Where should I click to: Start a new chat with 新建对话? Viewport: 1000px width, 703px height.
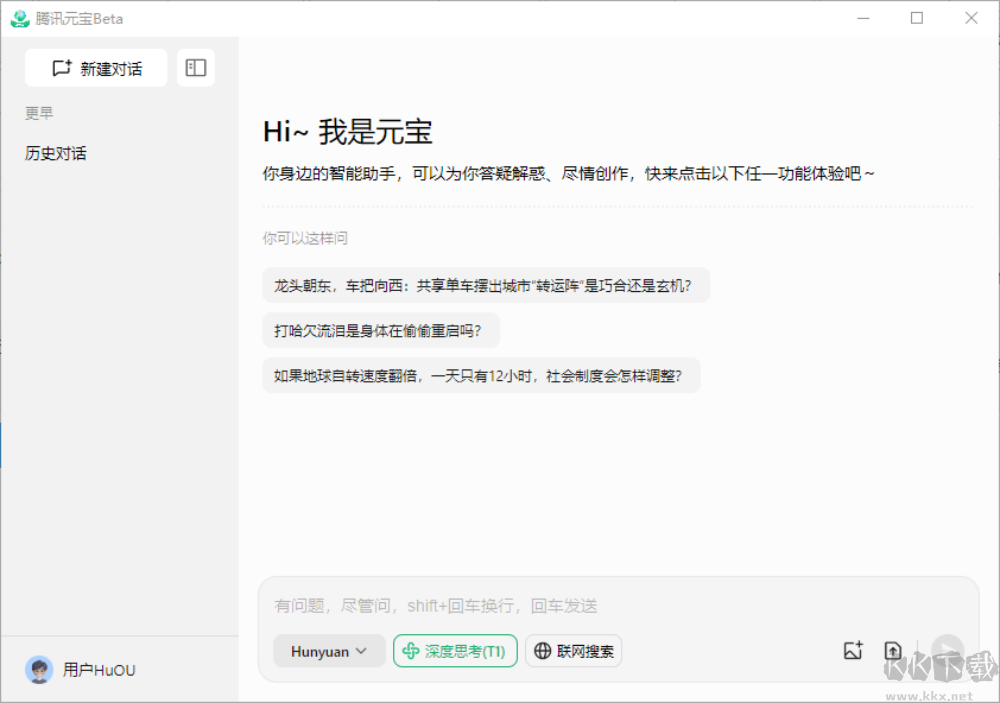(96, 68)
